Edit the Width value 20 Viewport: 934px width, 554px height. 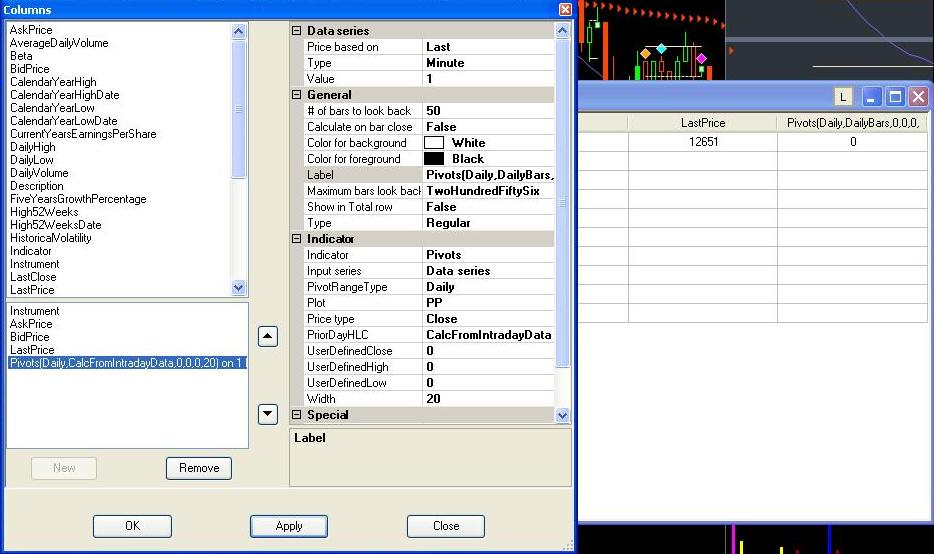[488, 399]
